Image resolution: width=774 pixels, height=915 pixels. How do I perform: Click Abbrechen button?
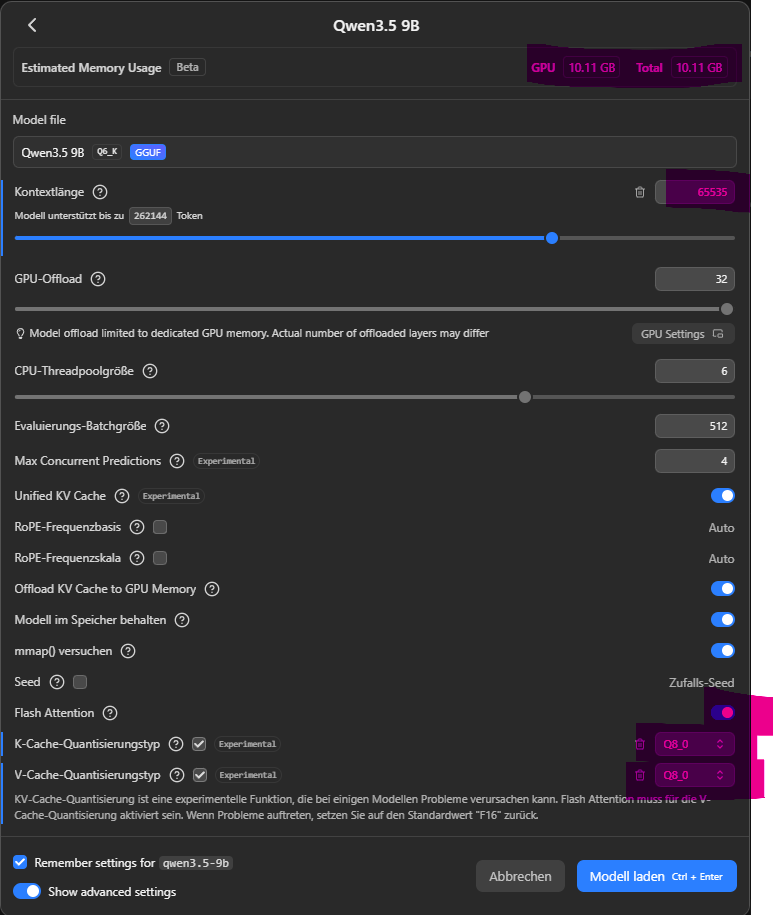[520, 876]
